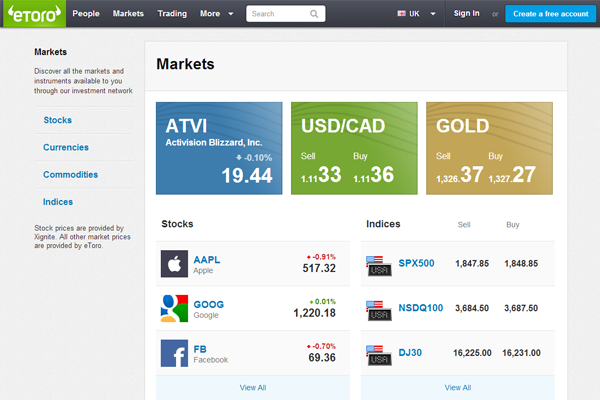Click NSDQ100 buy price 3,687.50

(521, 308)
